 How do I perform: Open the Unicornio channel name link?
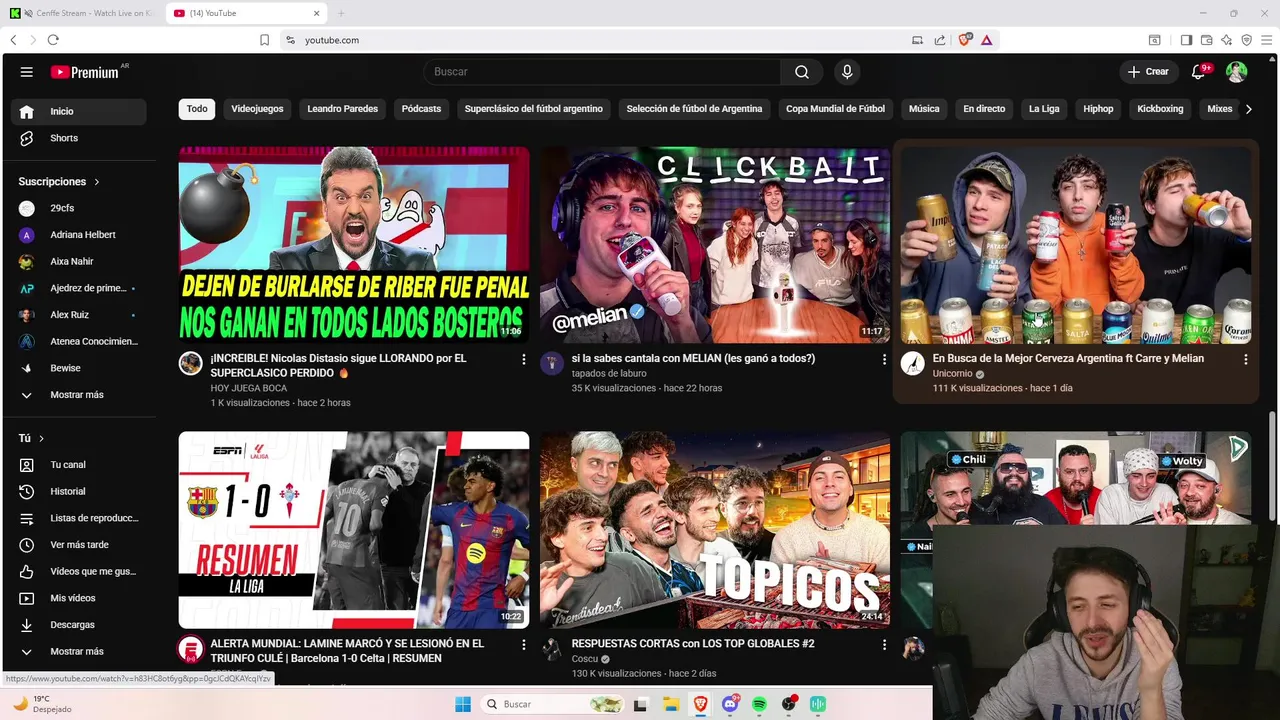(952, 374)
